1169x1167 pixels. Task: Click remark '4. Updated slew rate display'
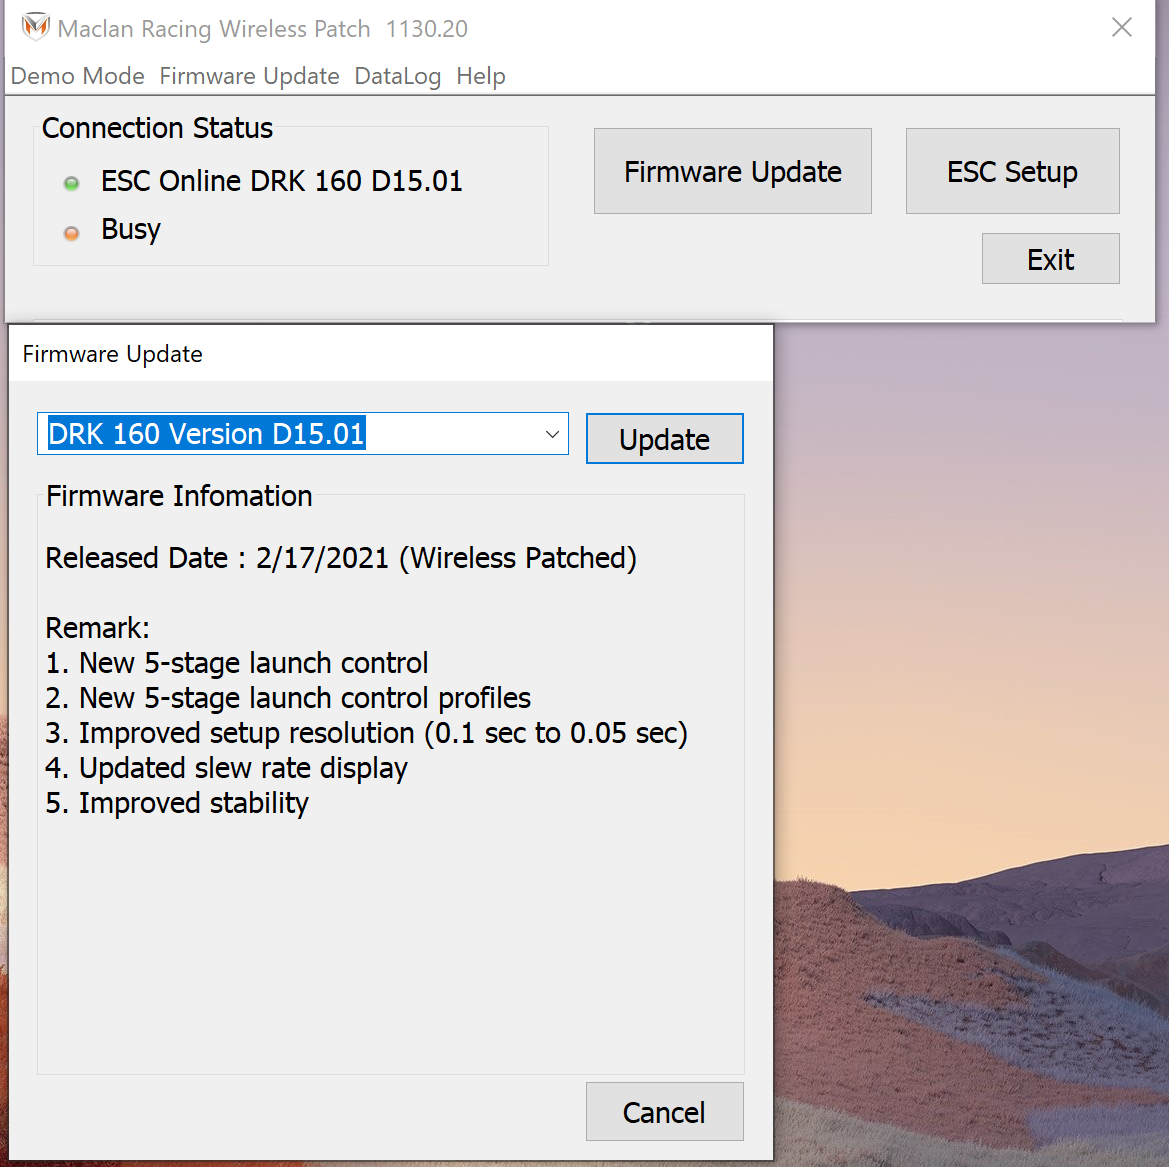coord(227,768)
